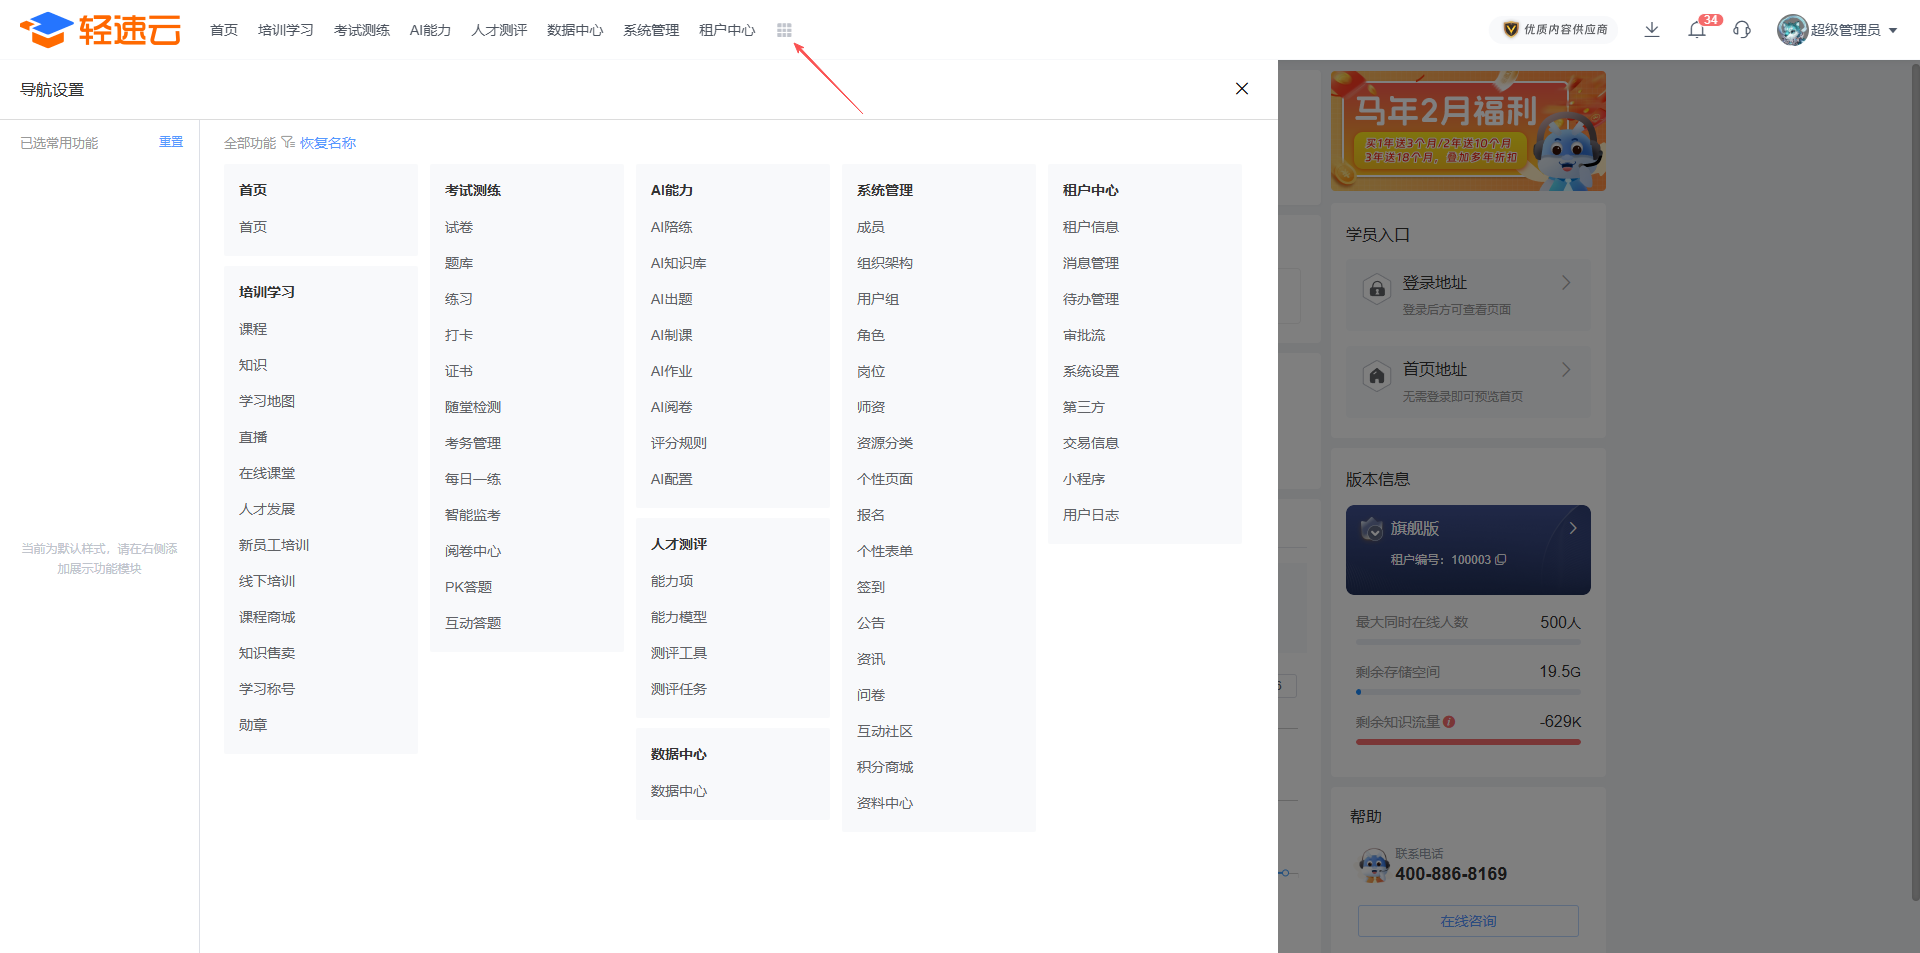This screenshot has width=1920, height=953.
Task: Open the download icon in the header
Action: pos(1652,30)
